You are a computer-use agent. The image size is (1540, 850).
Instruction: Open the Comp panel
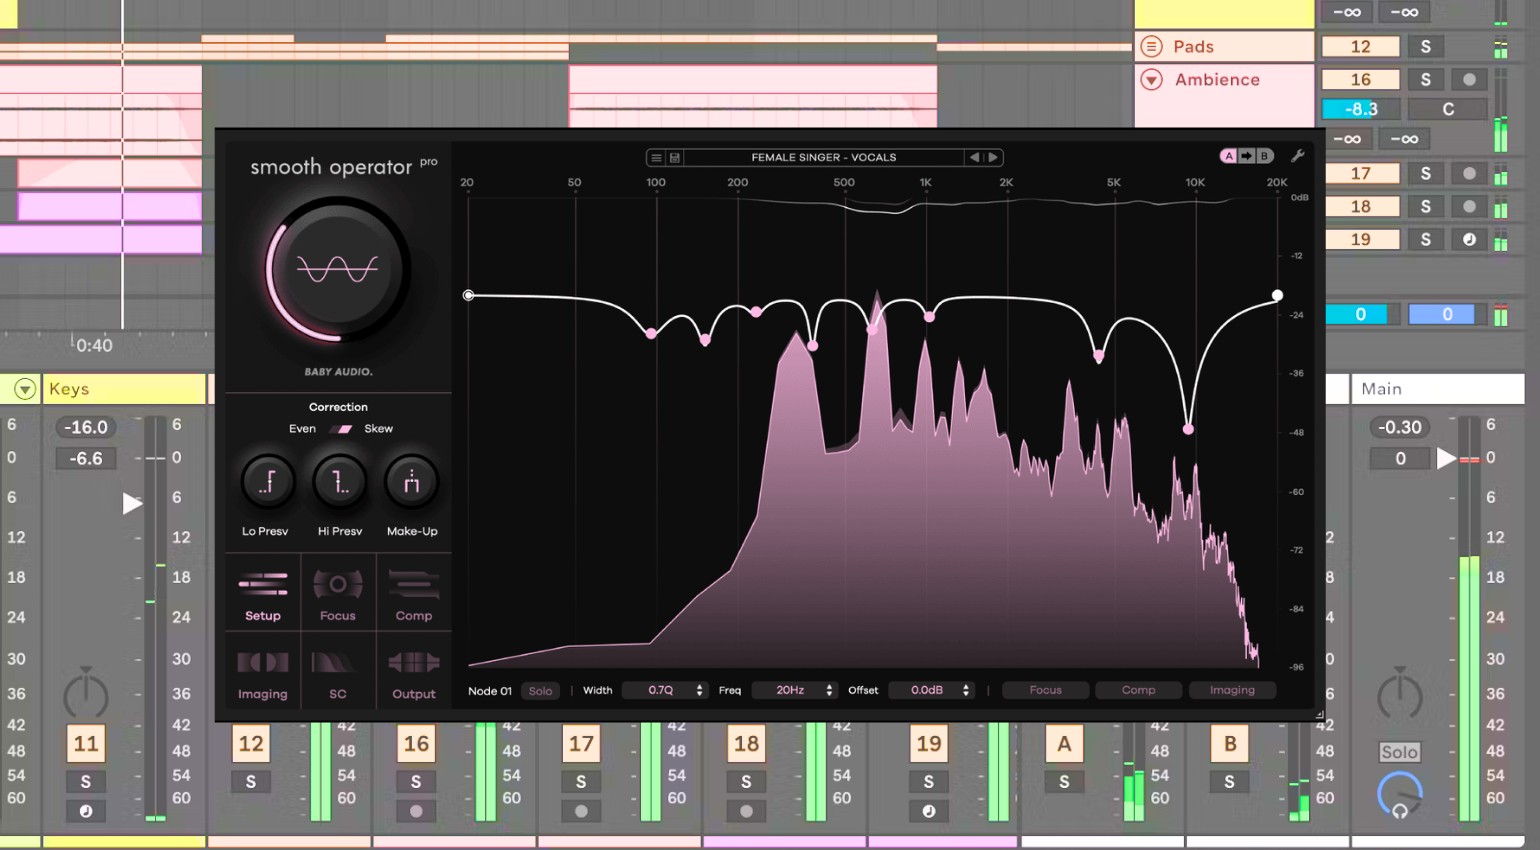pyautogui.click(x=414, y=593)
